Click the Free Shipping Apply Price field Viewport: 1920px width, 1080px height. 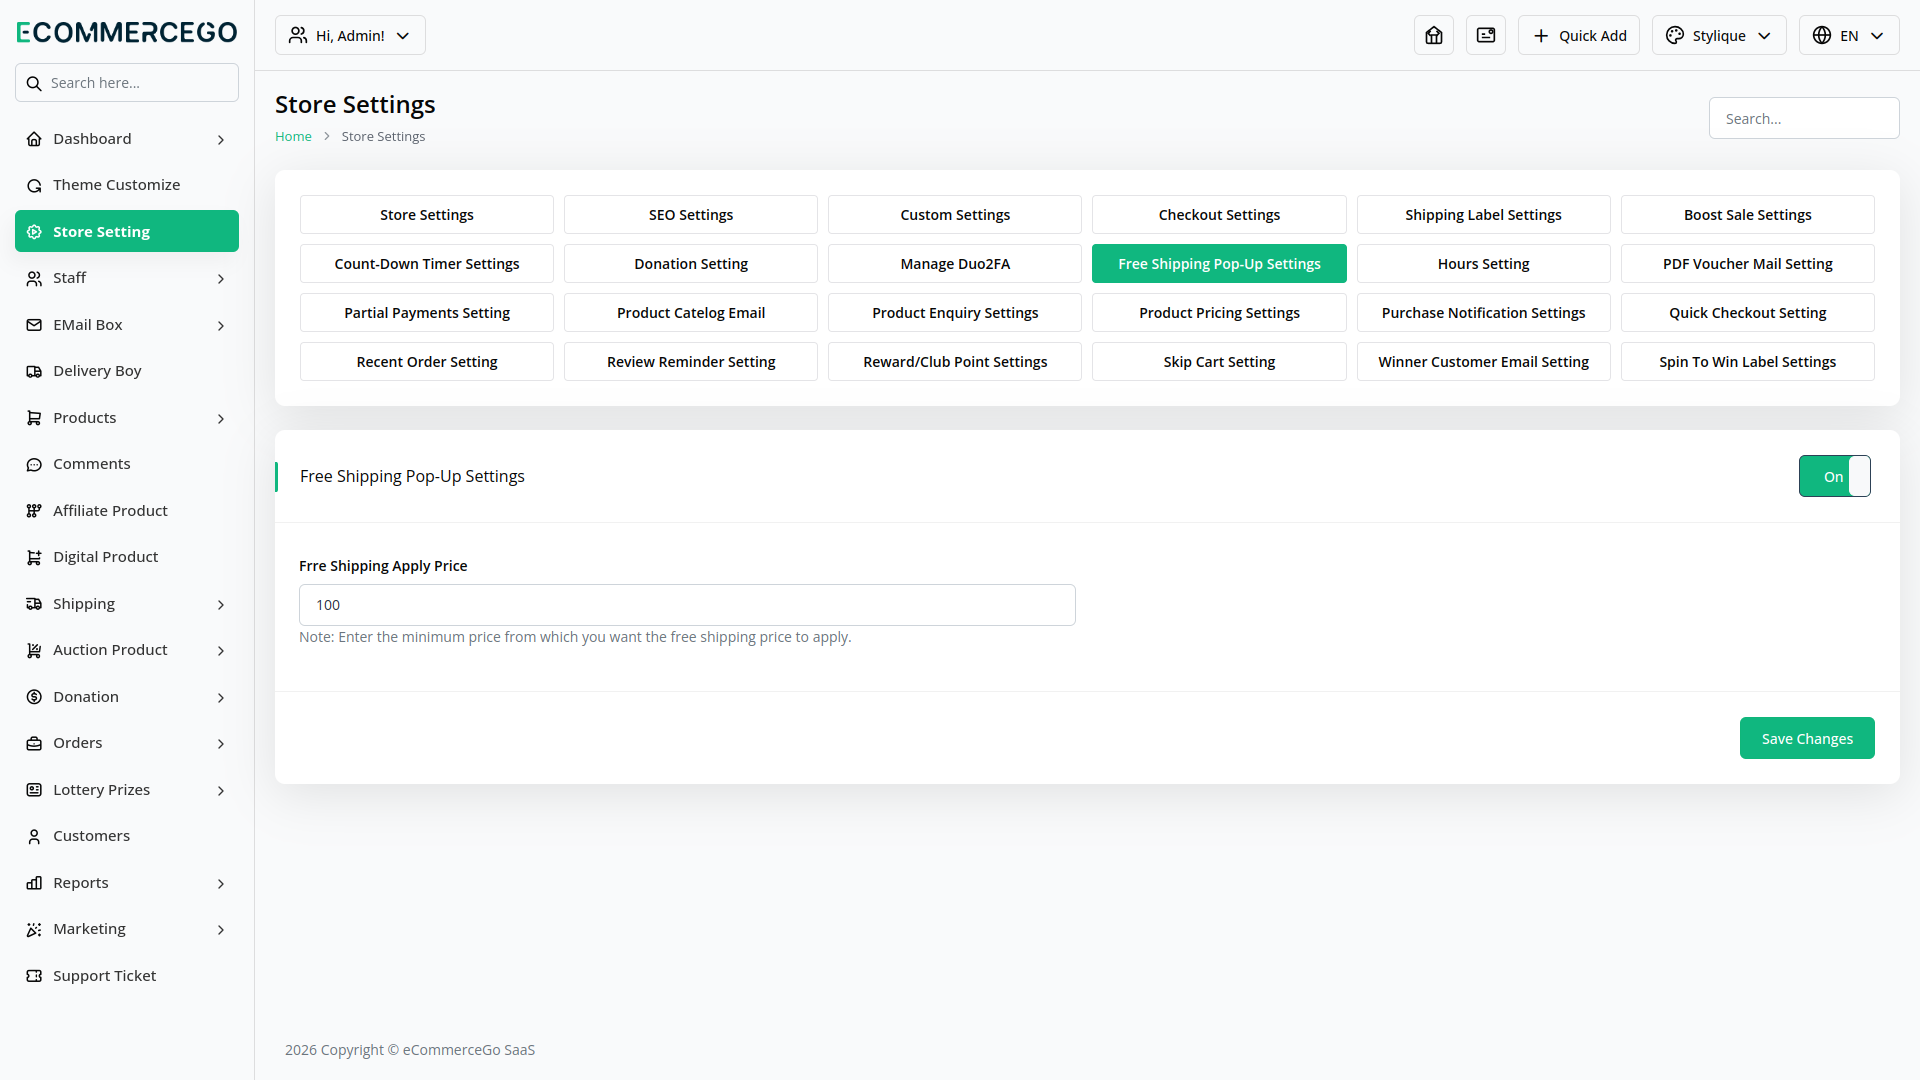coord(687,605)
